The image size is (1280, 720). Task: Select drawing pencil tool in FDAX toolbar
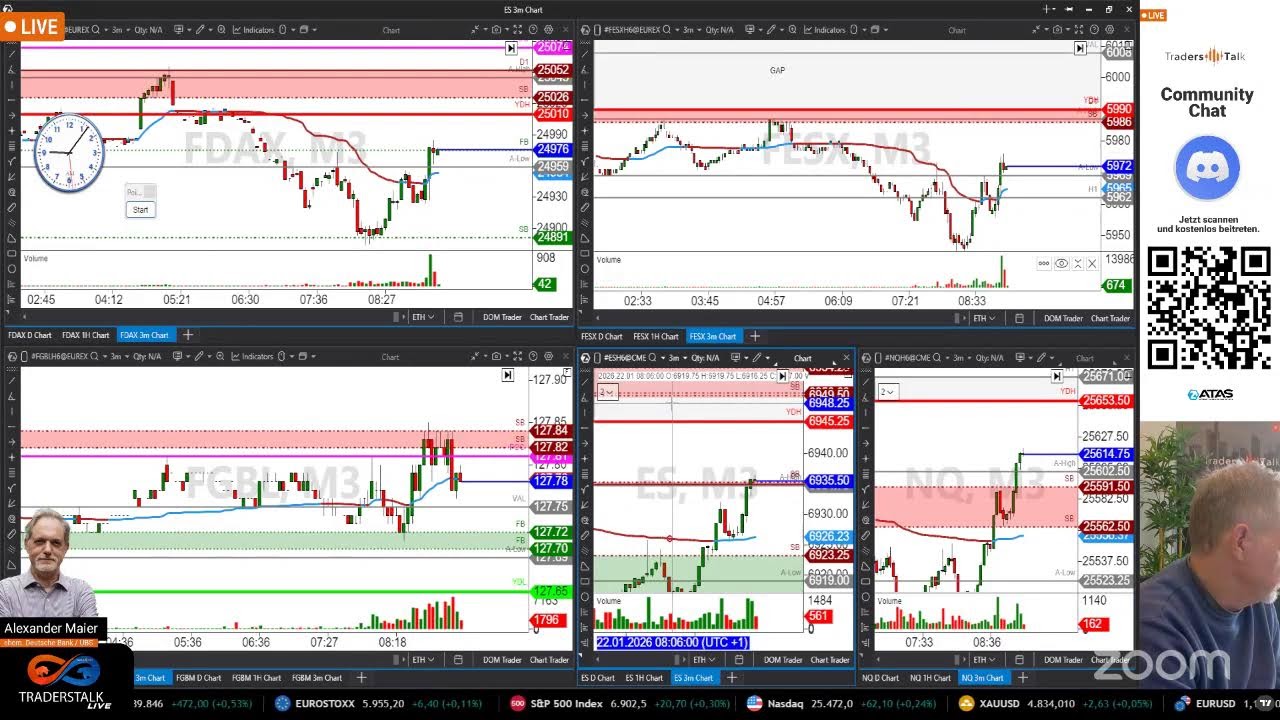200,30
